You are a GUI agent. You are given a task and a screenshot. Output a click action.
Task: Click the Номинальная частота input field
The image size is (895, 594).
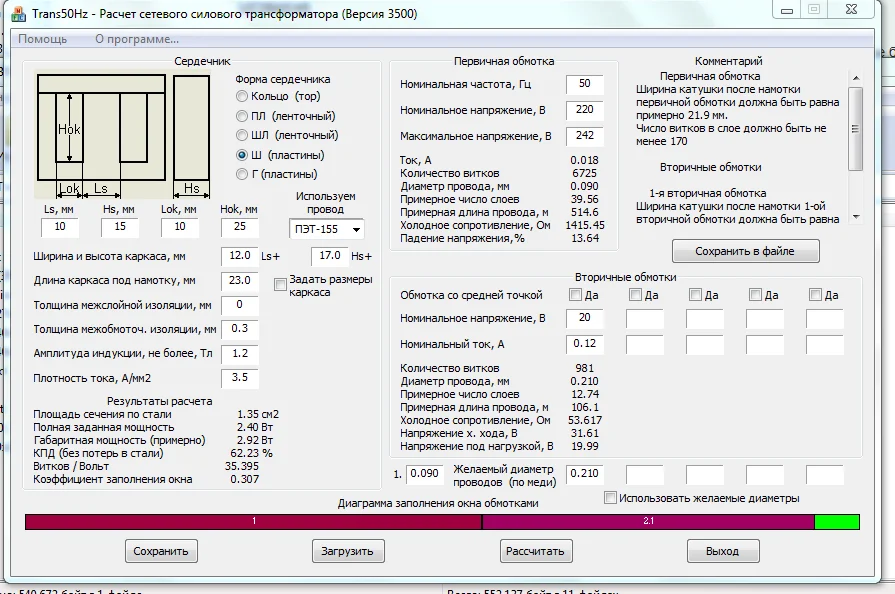coord(584,84)
